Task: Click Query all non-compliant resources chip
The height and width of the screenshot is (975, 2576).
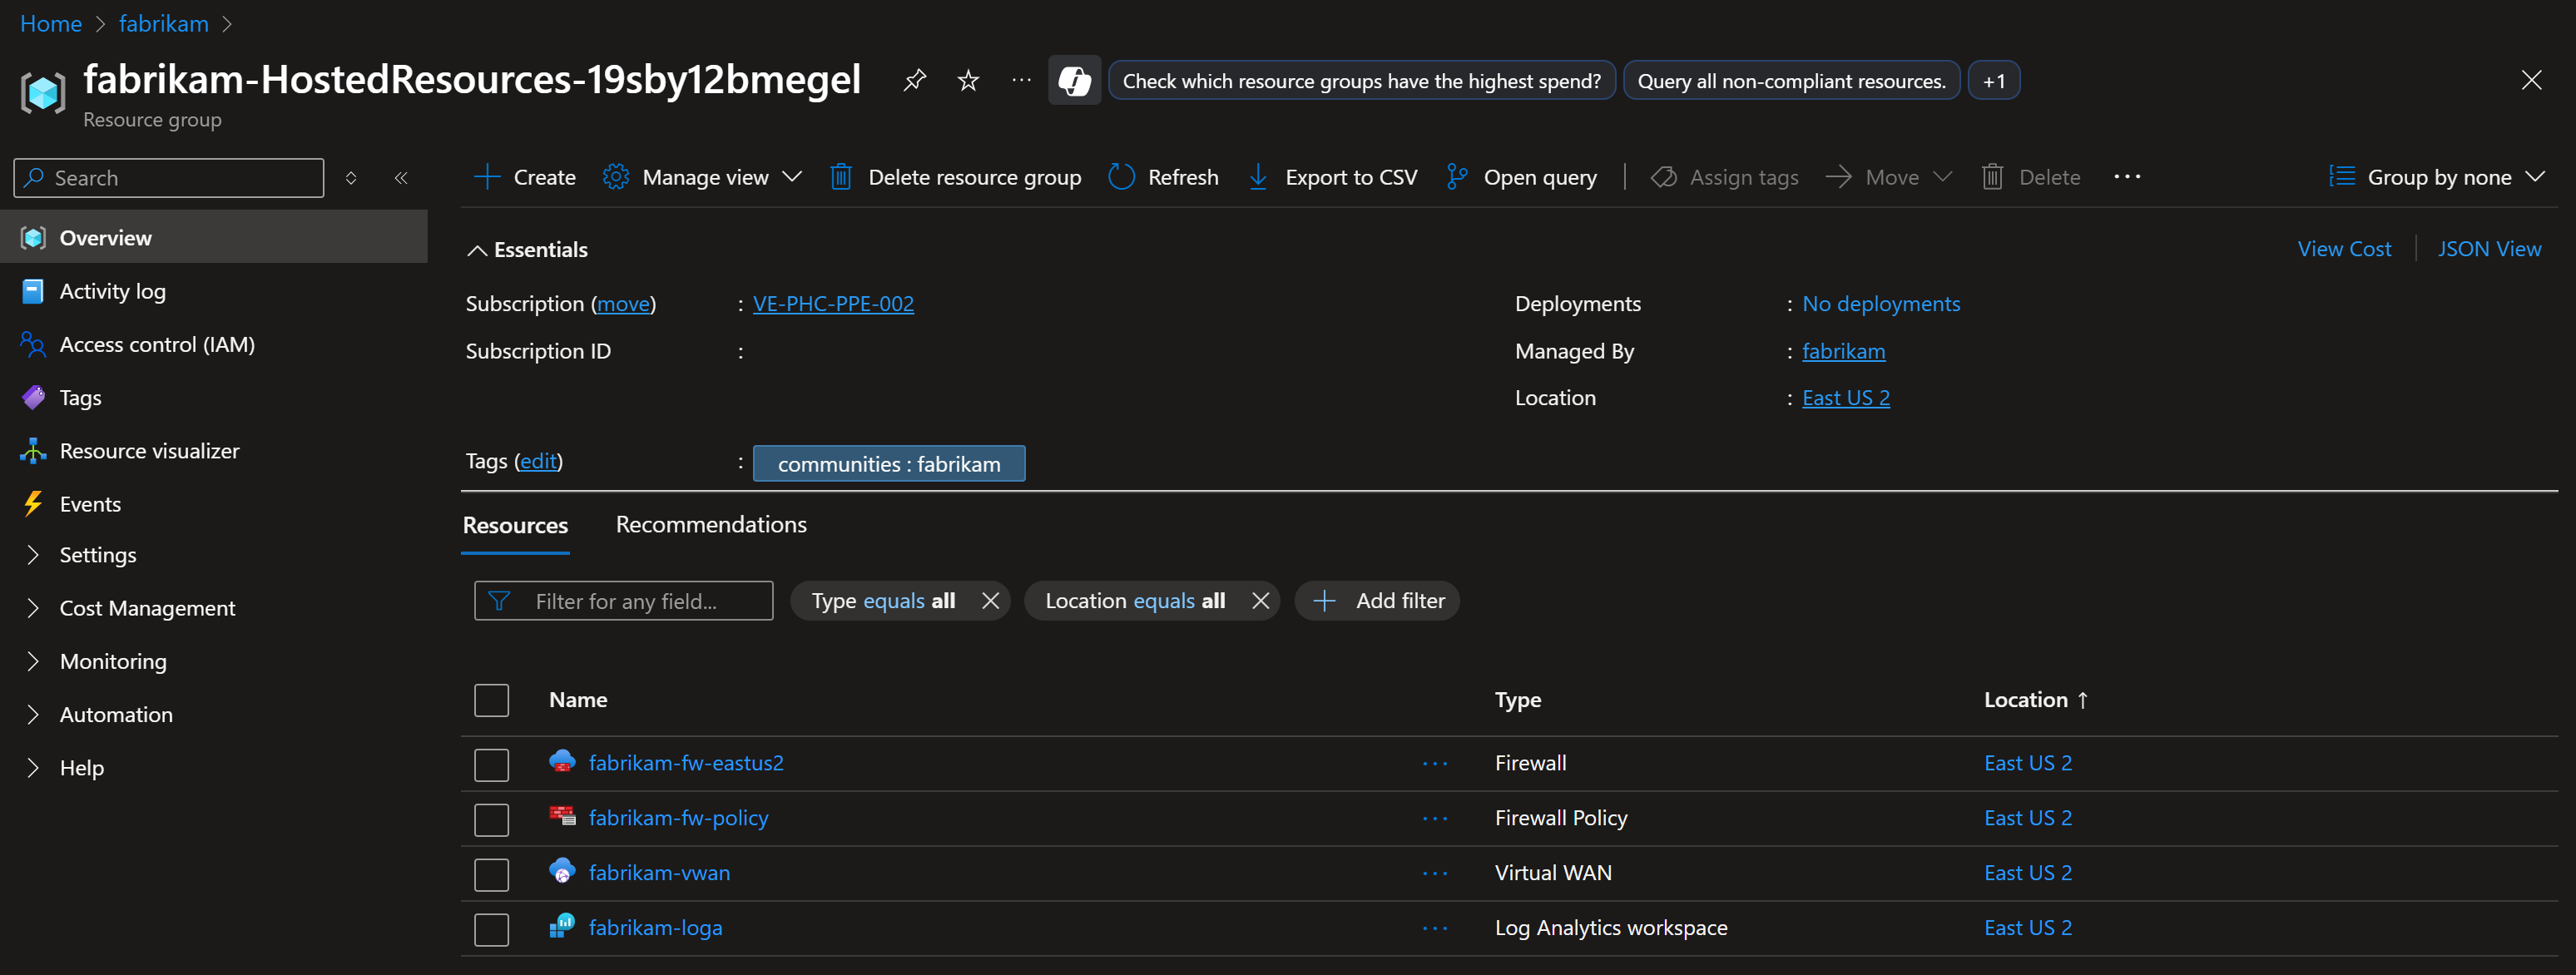Action: (x=1791, y=81)
